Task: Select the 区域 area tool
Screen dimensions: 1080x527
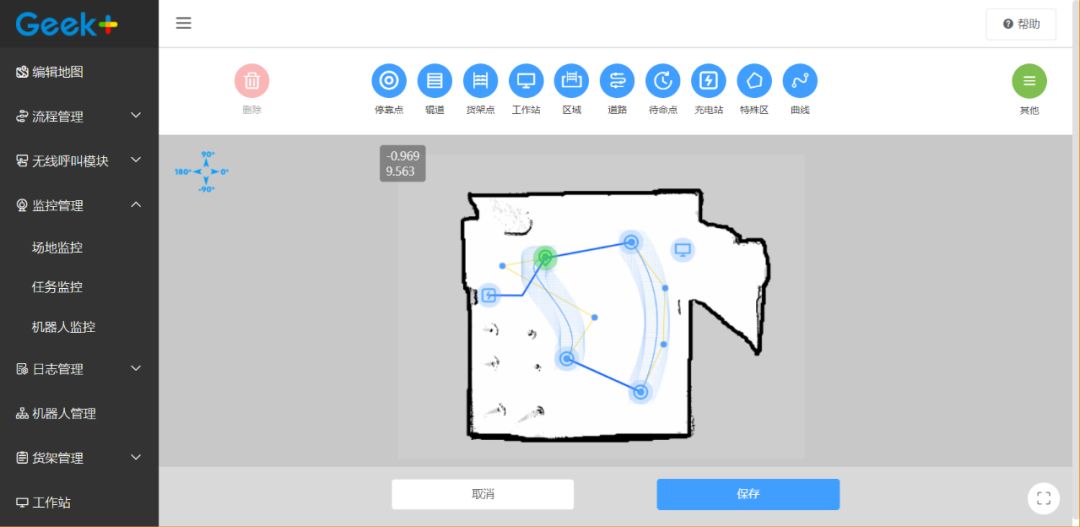Action: point(571,81)
